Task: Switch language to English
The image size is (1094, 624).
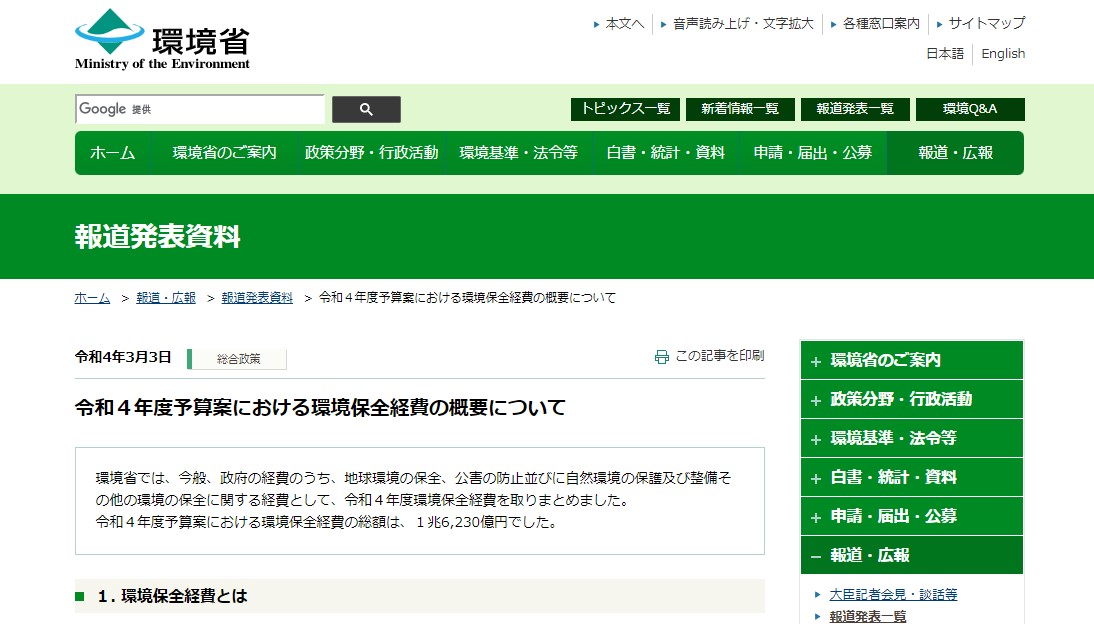Action: point(1003,54)
